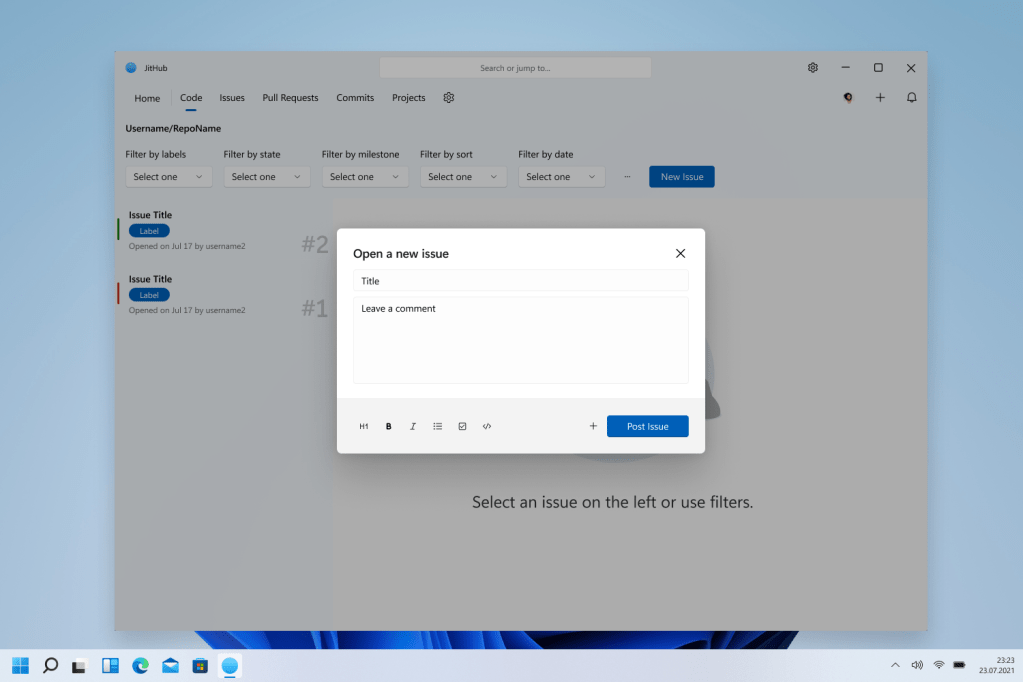Focus the issue Title input field

click(520, 281)
